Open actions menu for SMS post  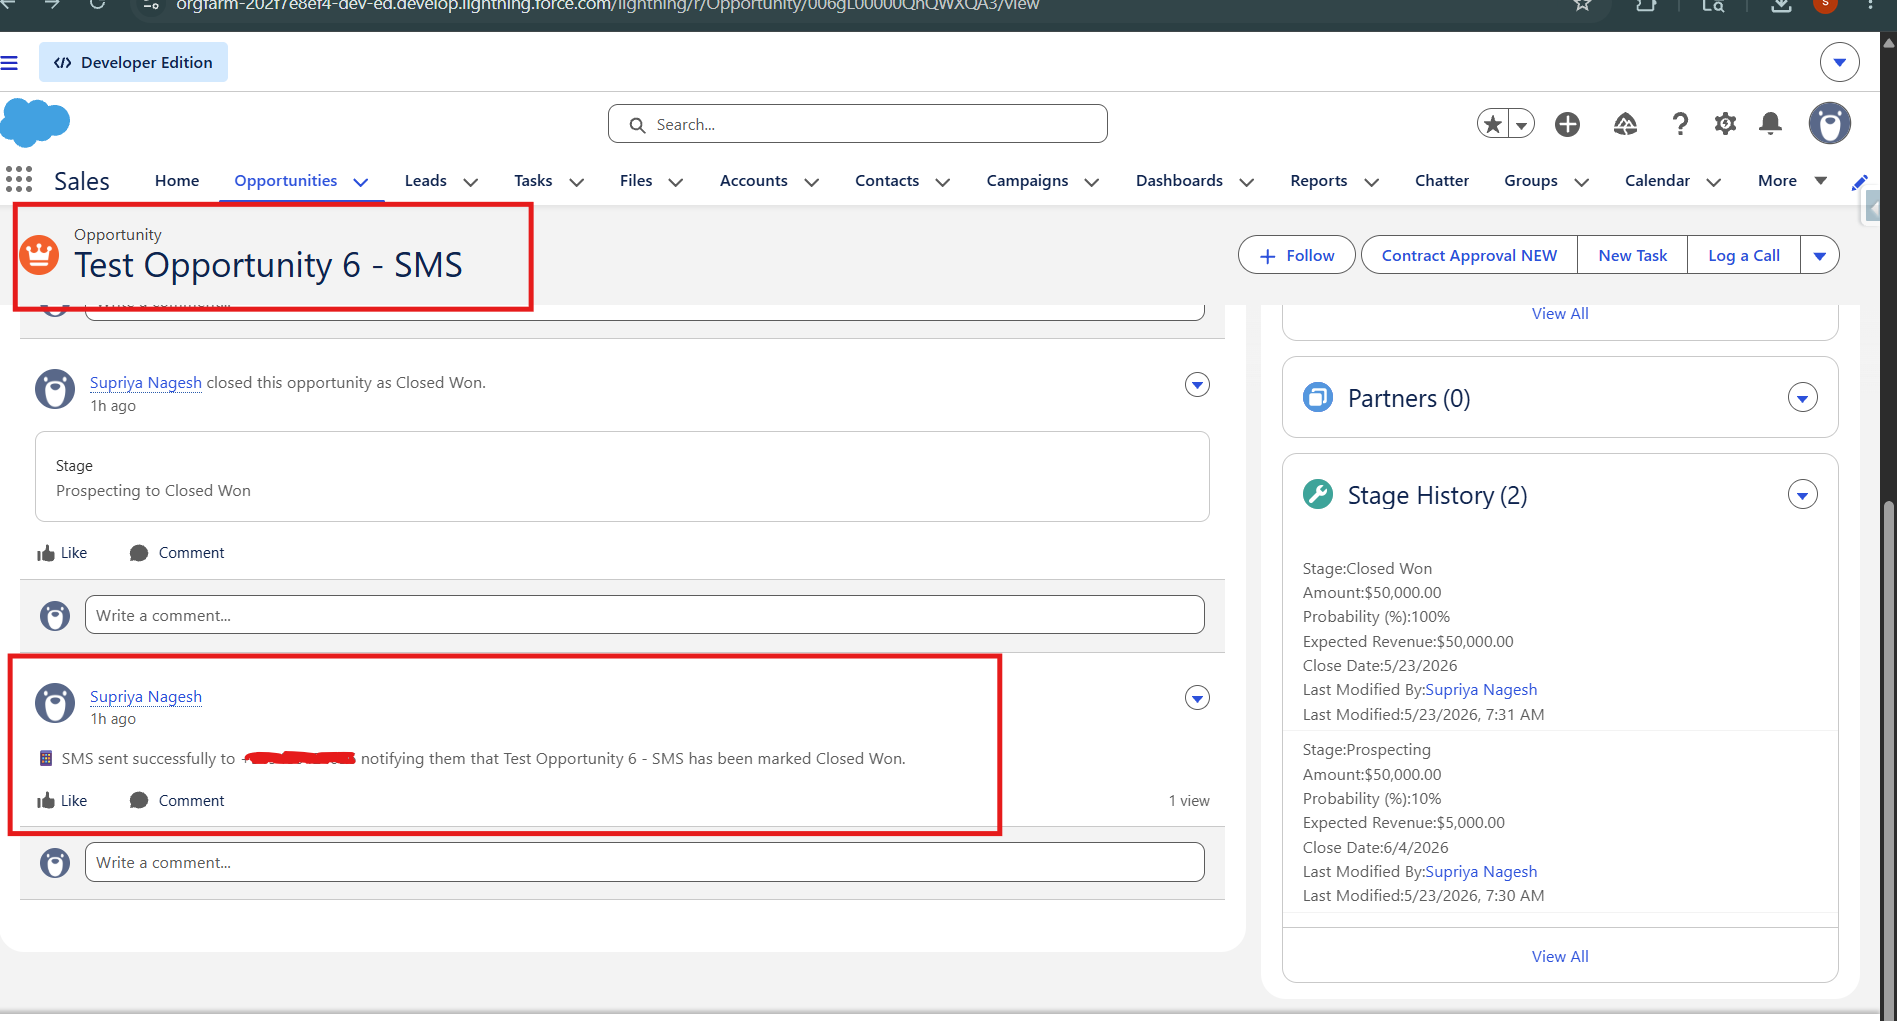(1197, 697)
